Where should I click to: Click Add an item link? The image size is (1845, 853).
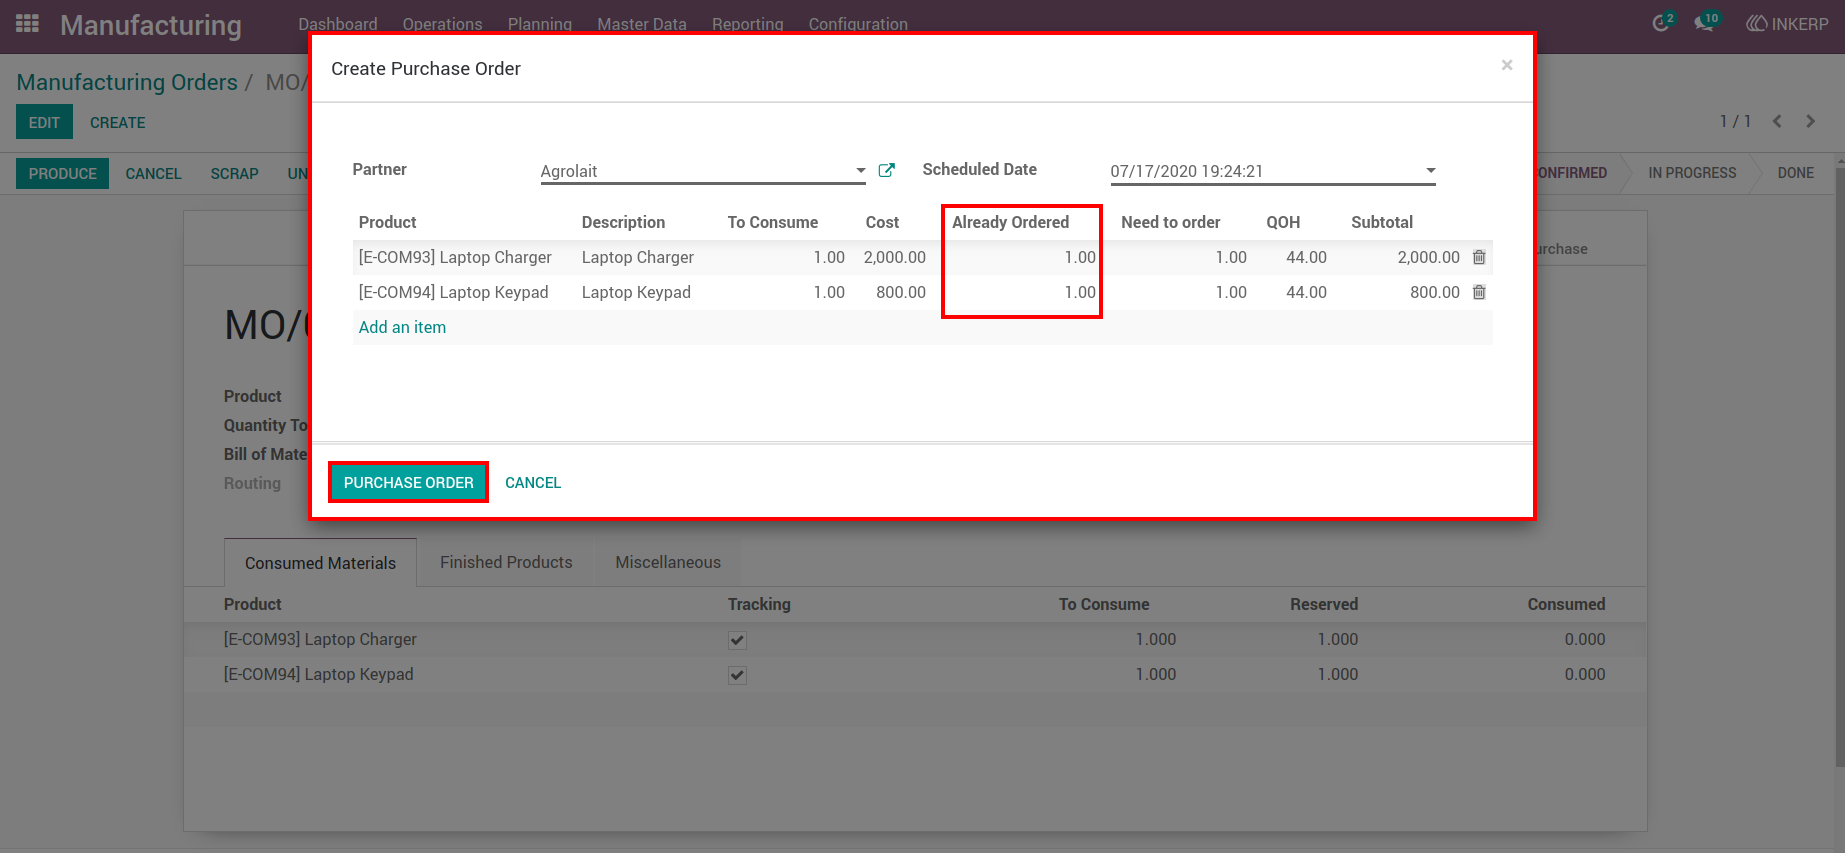402,327
